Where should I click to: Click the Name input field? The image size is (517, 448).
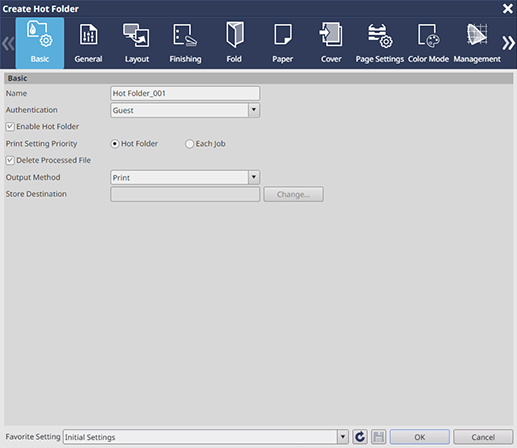coord(185,93)
